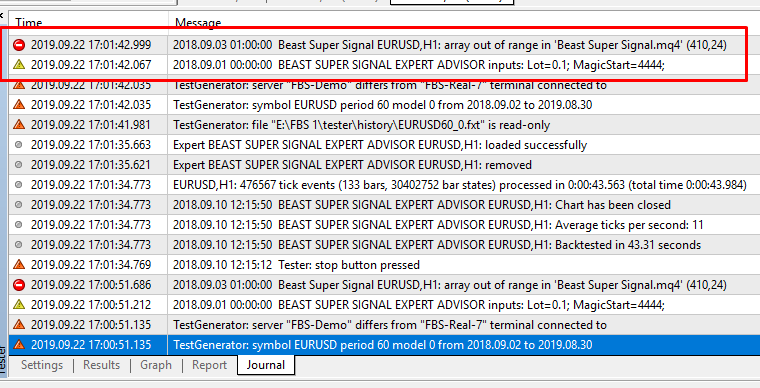
Task: Select the Journal tab
Action: pos(266,365)
